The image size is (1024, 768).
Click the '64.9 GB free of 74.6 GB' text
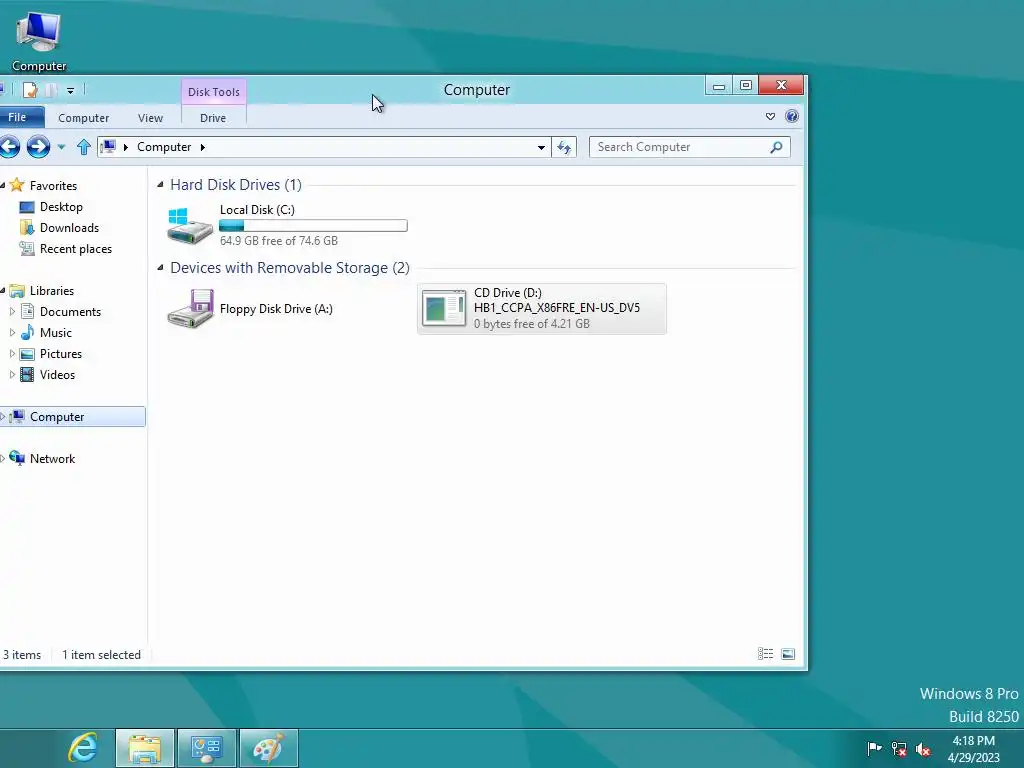(x=279, y=241)
